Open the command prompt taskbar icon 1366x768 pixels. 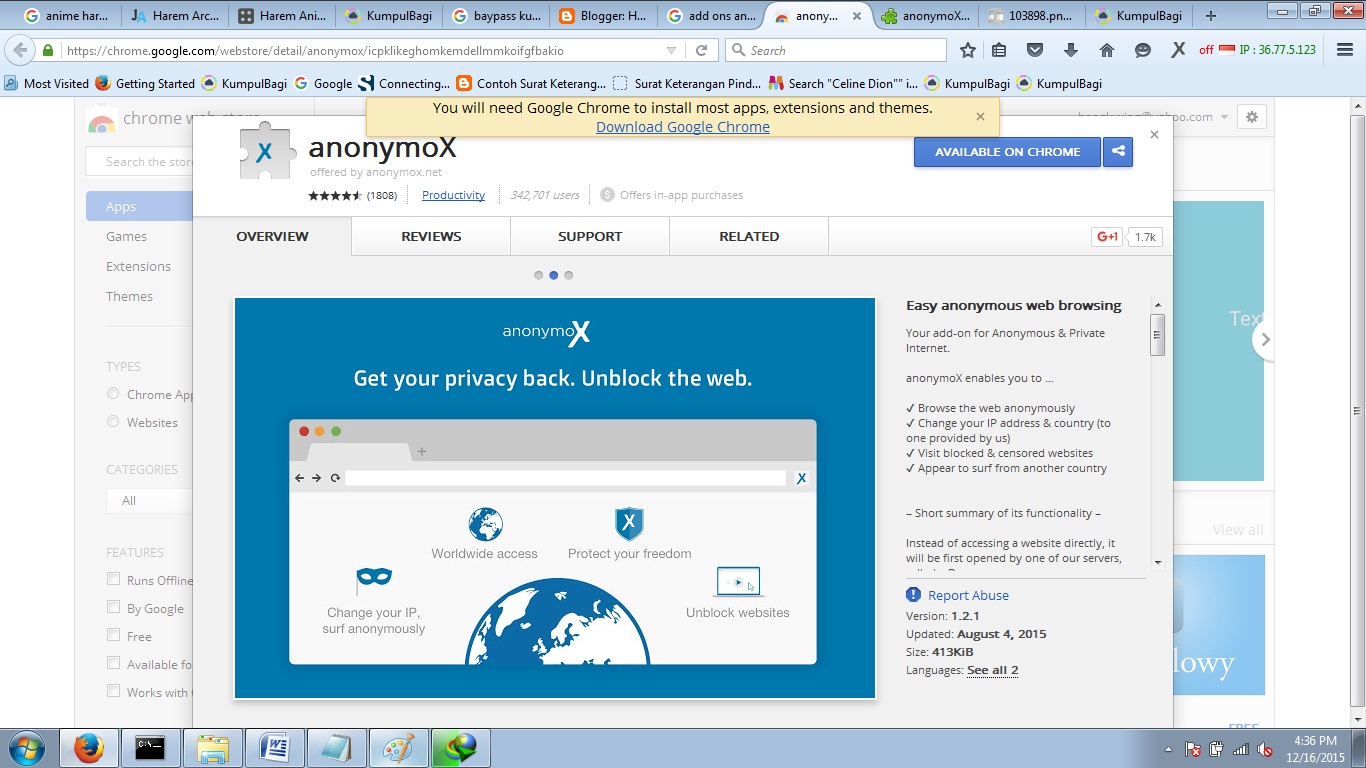[150, 748]
